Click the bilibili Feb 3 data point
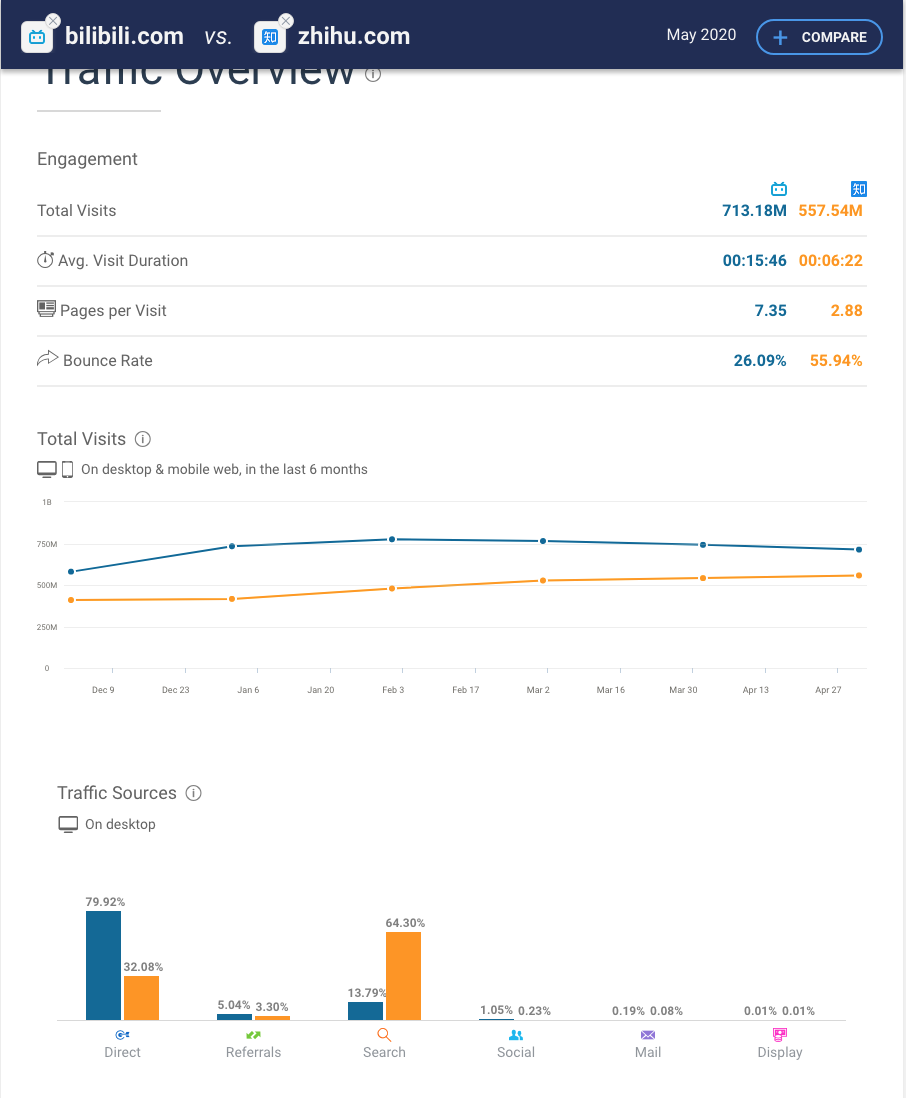The width and height of the screenshot is (906, 1098). (392, 539)
